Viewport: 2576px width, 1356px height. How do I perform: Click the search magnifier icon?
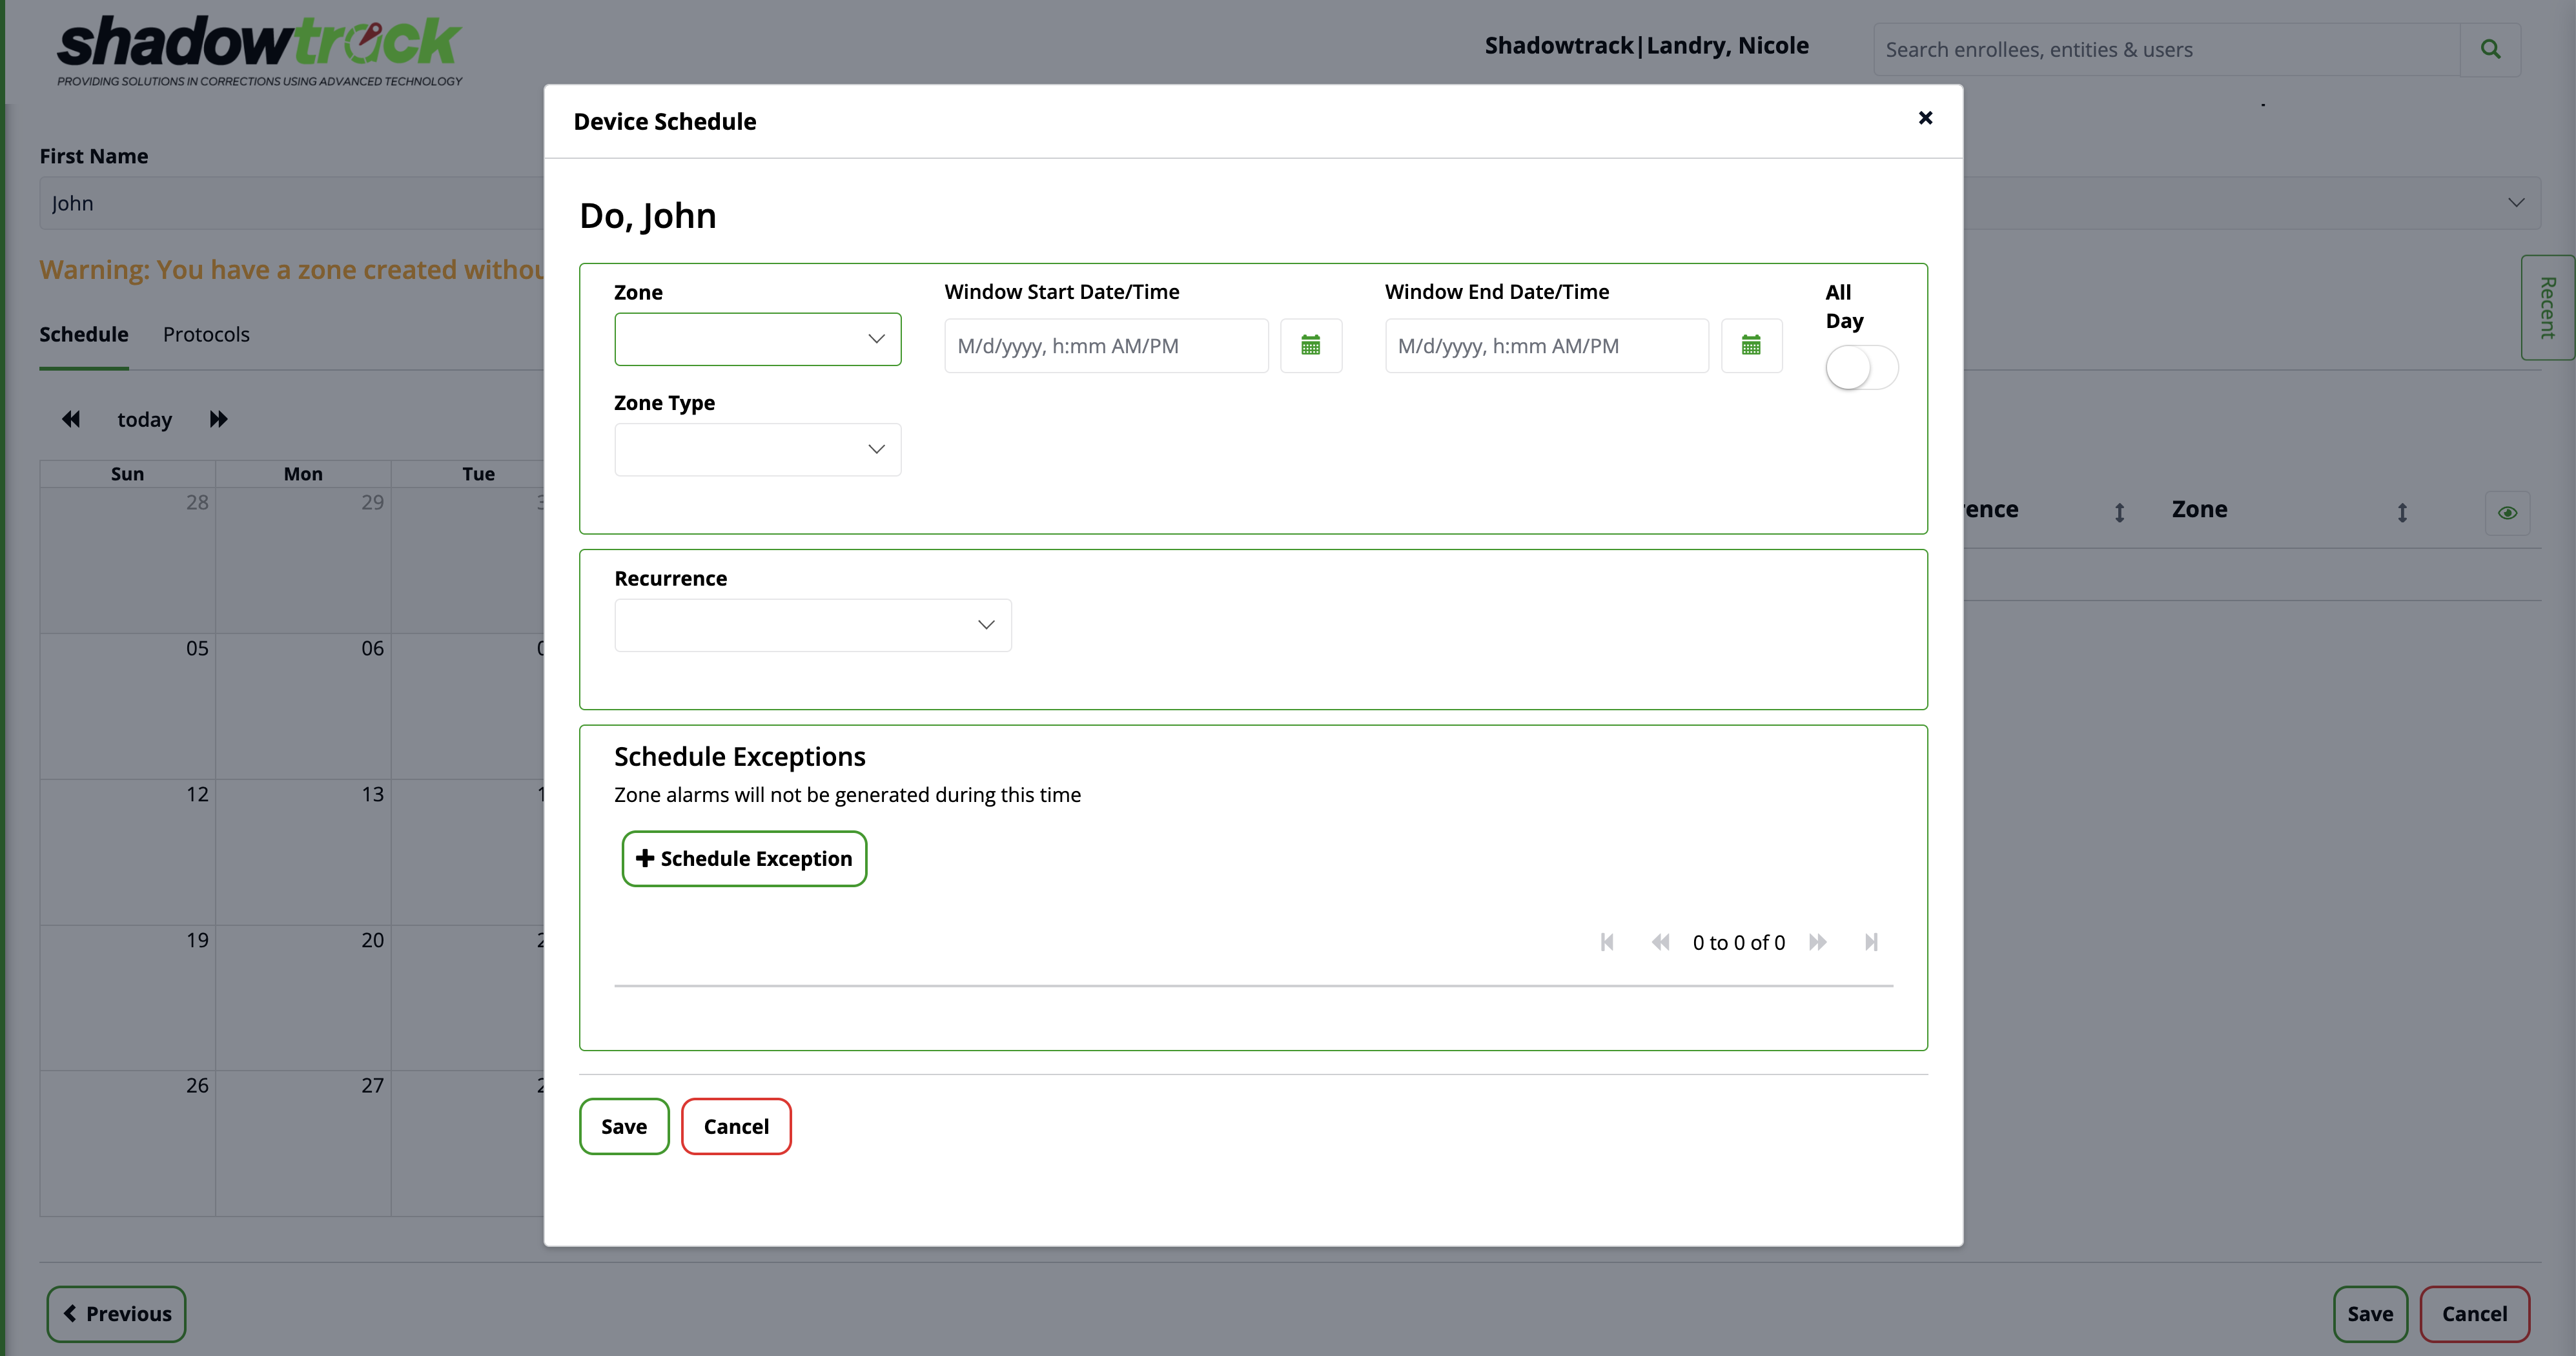(x=2490, y=49)
